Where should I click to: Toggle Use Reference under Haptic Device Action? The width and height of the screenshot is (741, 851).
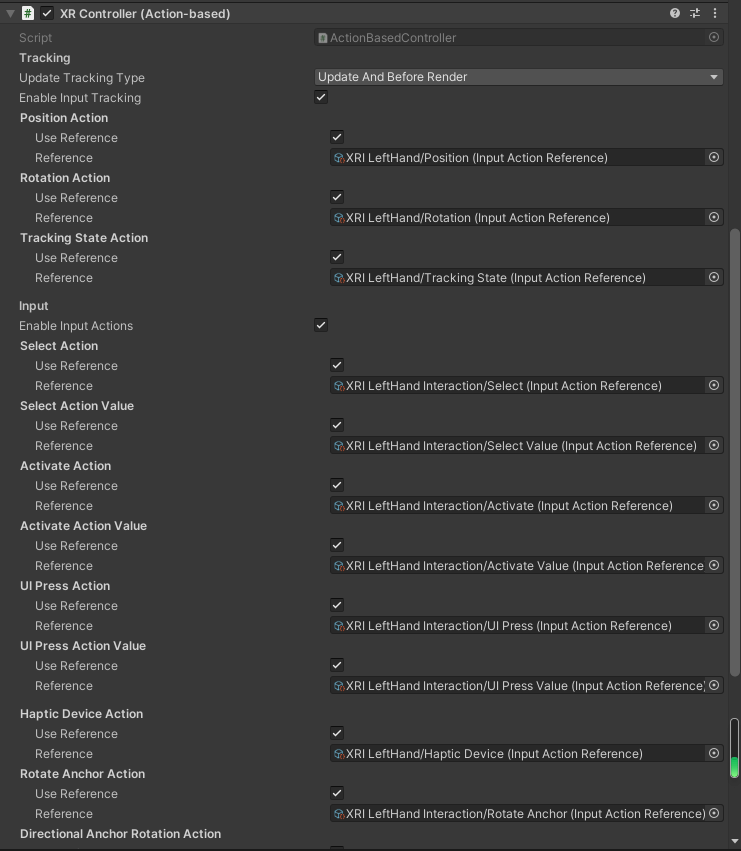point(337,733)
